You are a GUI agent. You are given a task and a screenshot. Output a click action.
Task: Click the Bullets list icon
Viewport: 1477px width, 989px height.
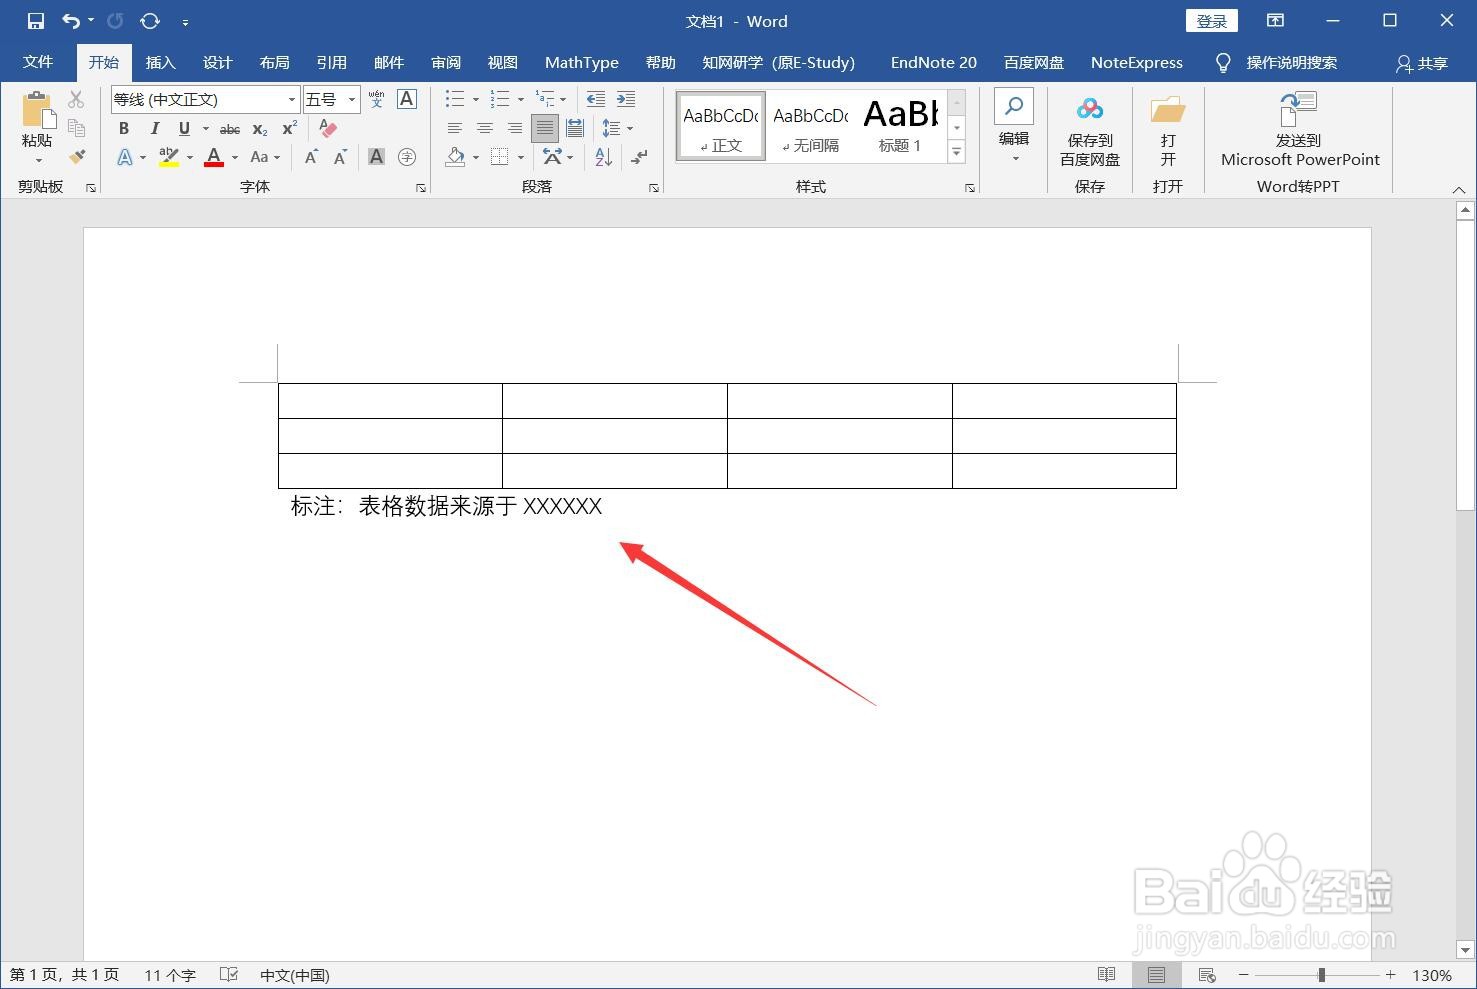pos(455,99)
